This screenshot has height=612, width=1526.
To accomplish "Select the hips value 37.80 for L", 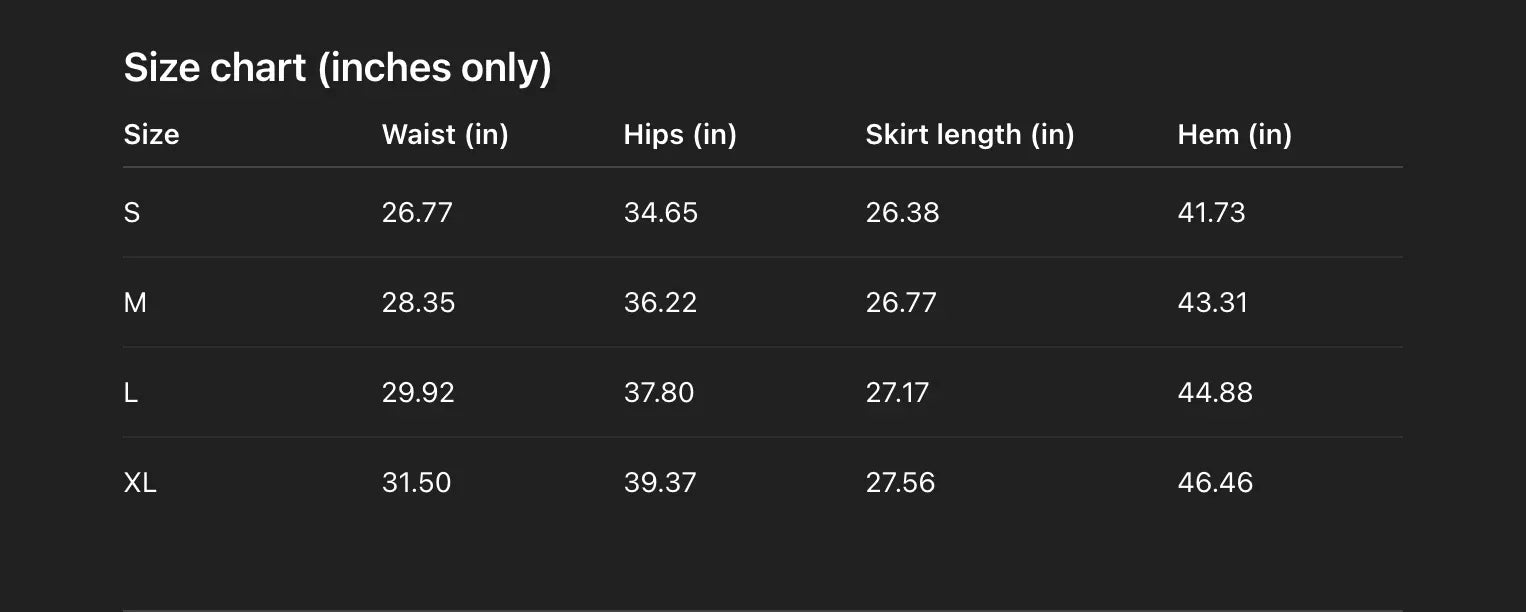I will point(658,393).
